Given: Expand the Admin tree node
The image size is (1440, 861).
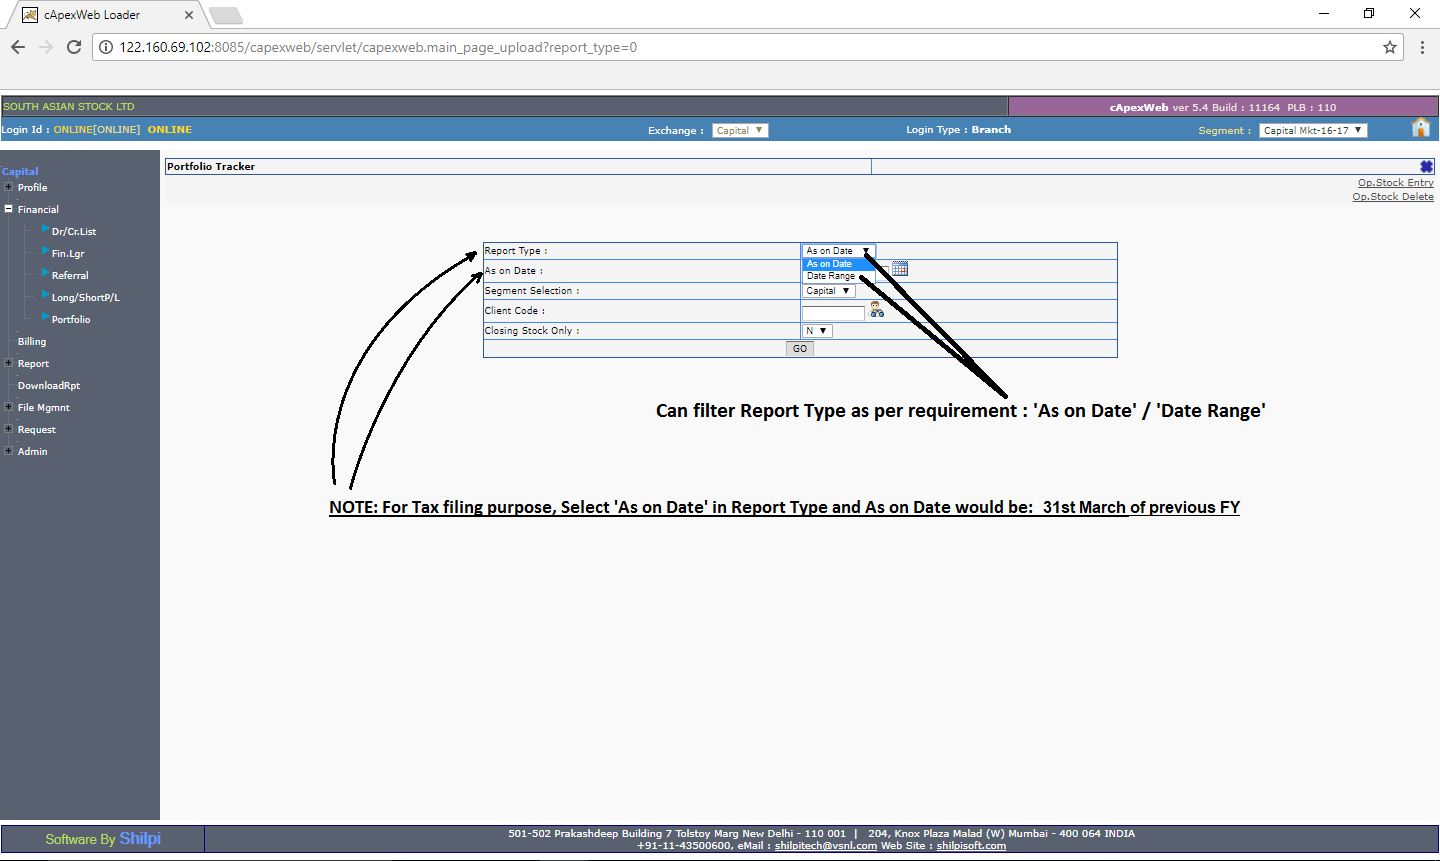Looking at the screenshot, I should pos(9,451).
